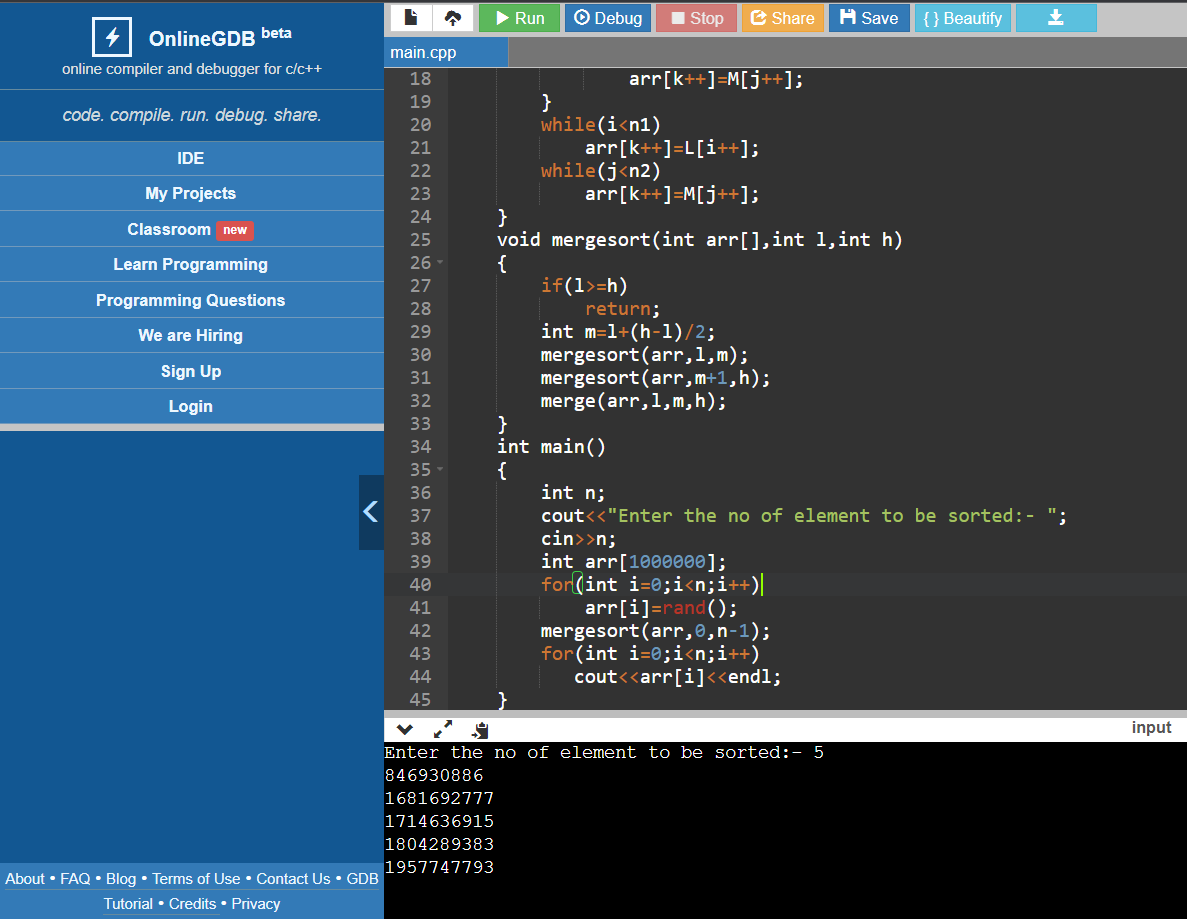
Task: Open the Classroom sidebar item
Action: (x=191, y=229)
